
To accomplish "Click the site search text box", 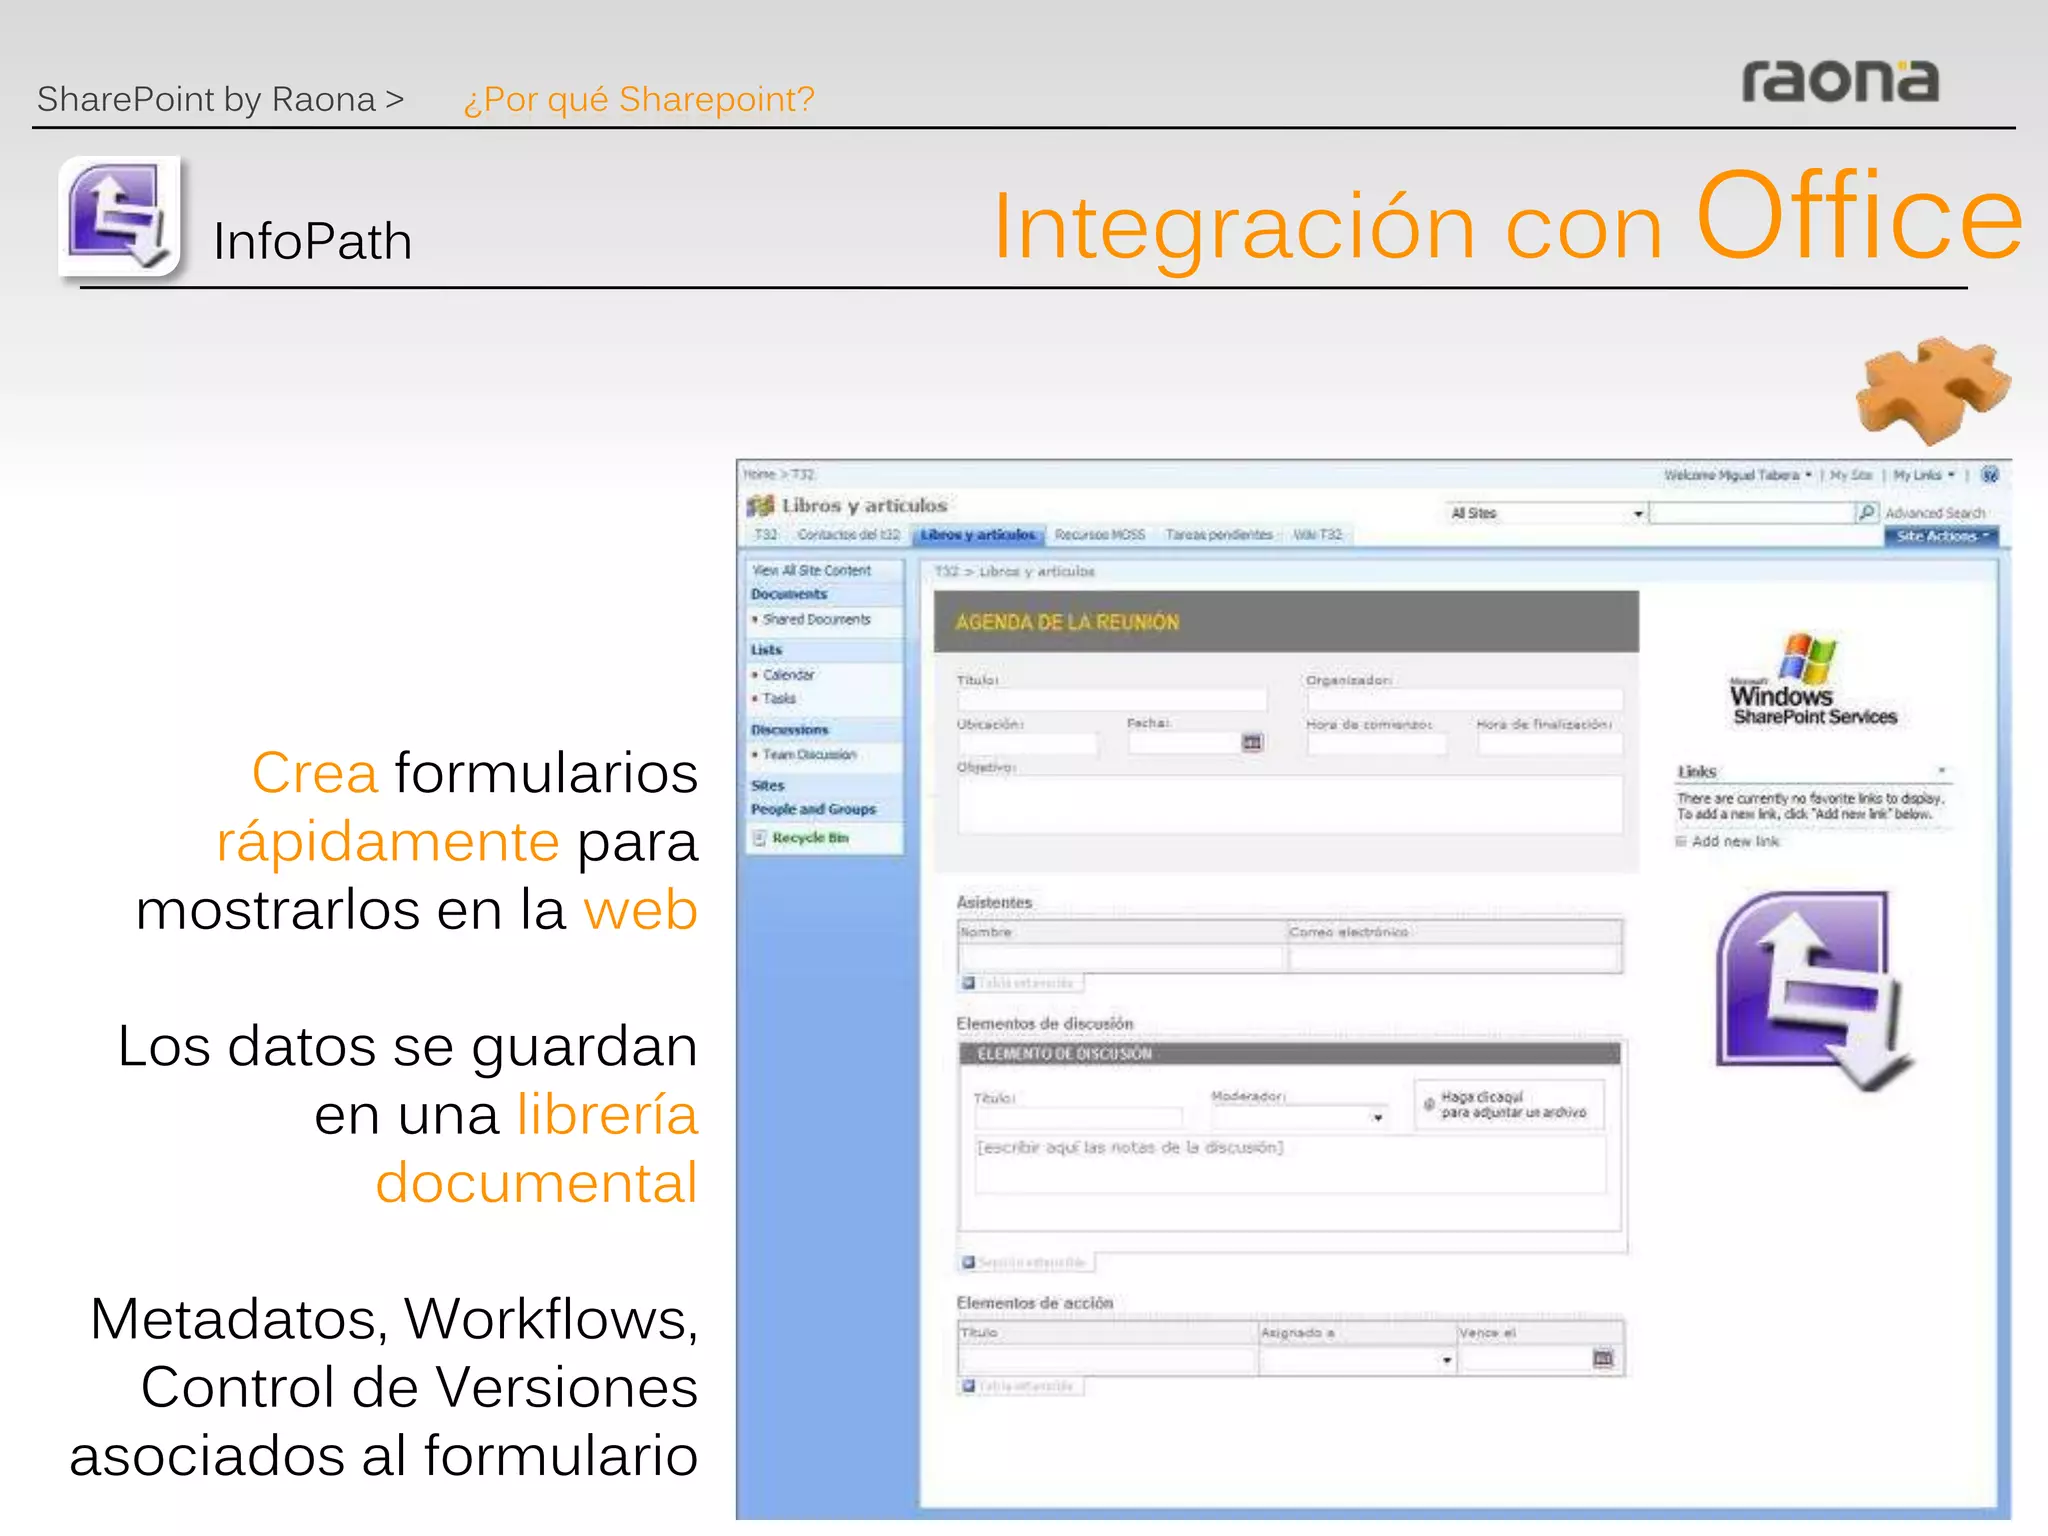I will [1753, 513].
